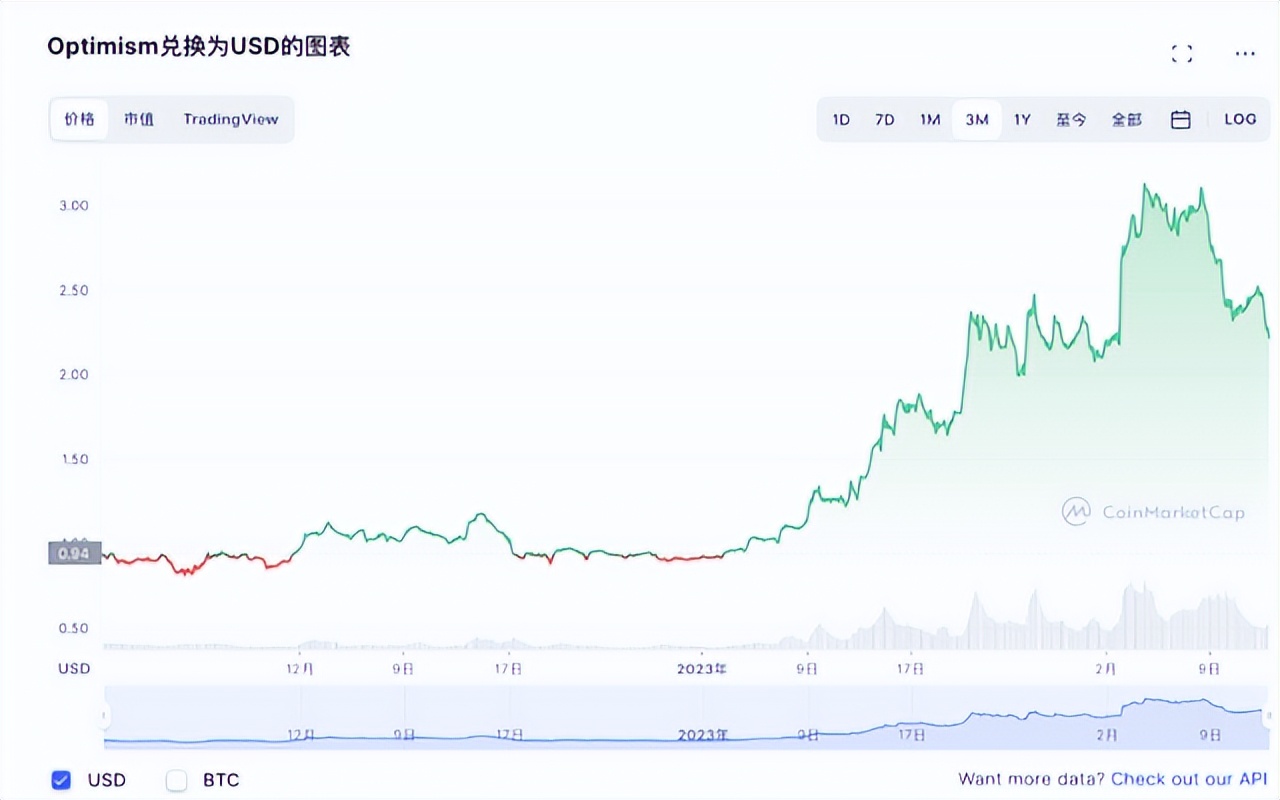Switch to the 价格 tab
Screen dimensions: 1280x800
[x=80, y=119]
